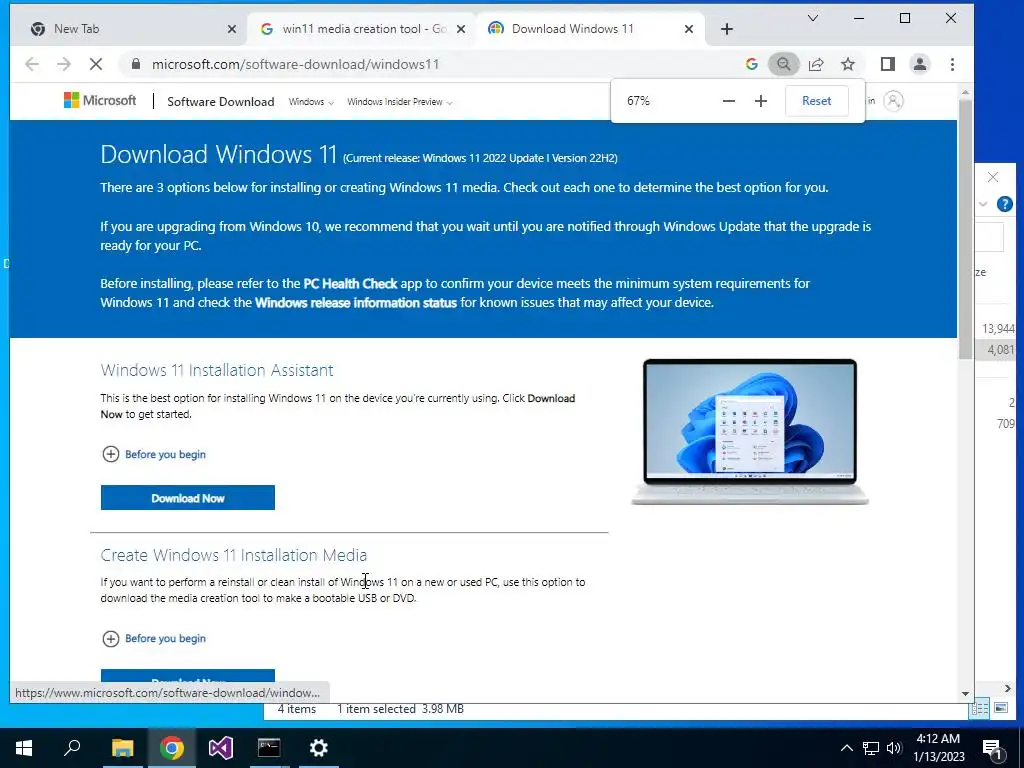The width and height of the screenshot is (1024, 768).
Task: Click Download Now for Installation Assistant
Action: pos(187,498)
